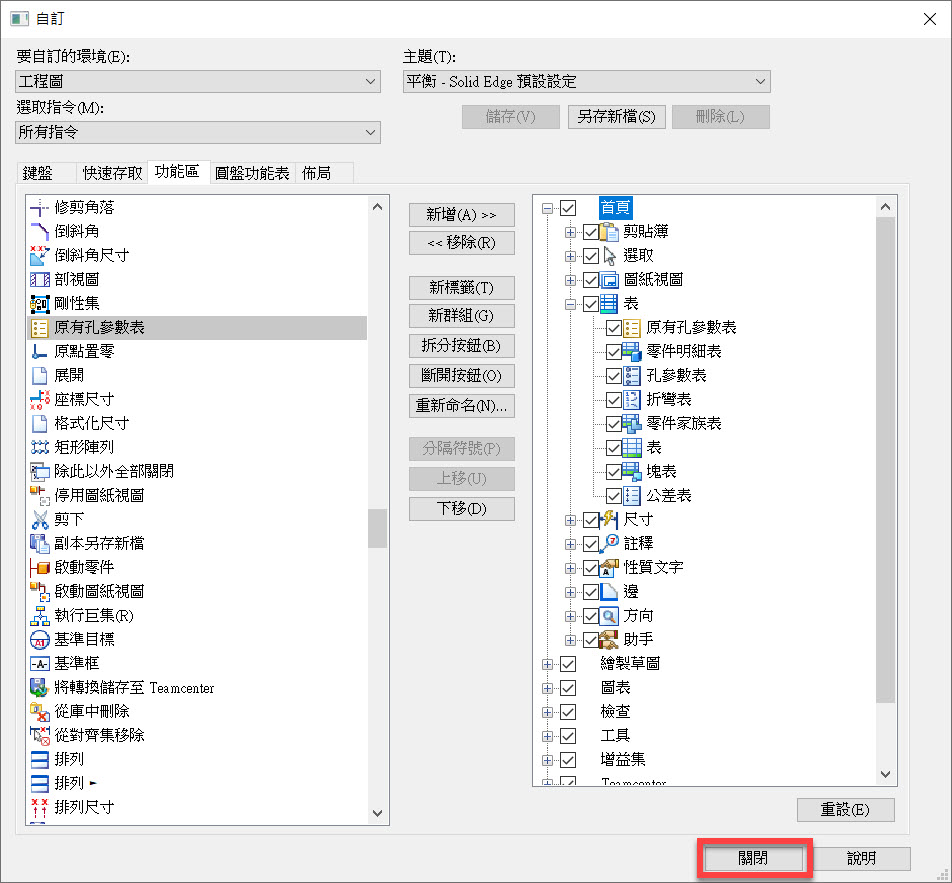The width and height of the screenshot is (952, 883).
Task: Open the 要自訂的環境 dropdown
Action: pyautogui.click(x=198, y=81)
